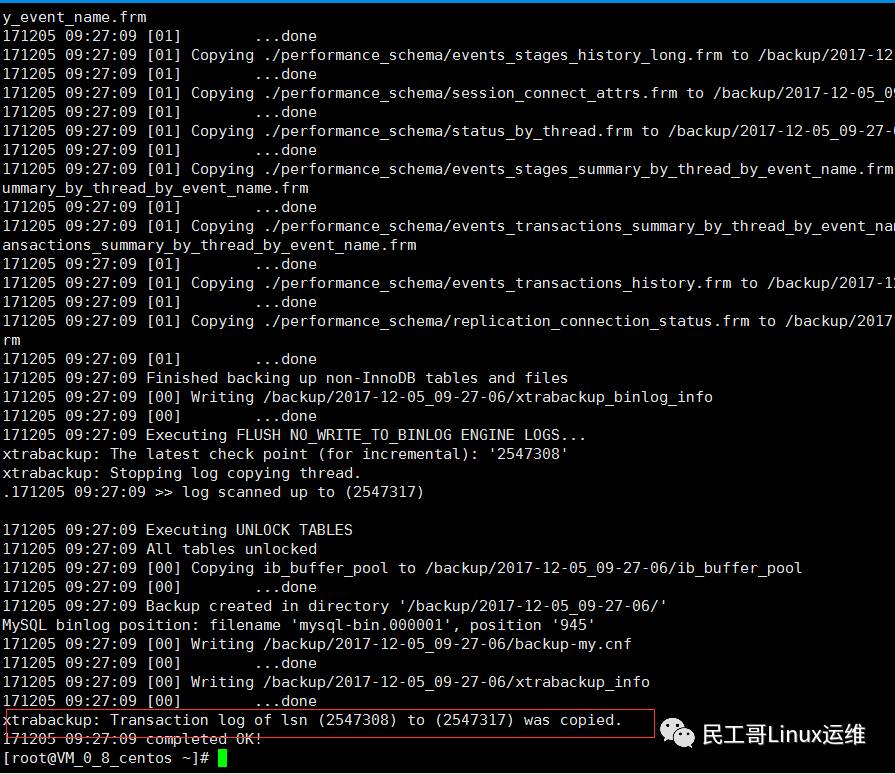The image size is (895, 774).
Task: Click the 'MySQL binlog position' line
Action: (299, 625)
